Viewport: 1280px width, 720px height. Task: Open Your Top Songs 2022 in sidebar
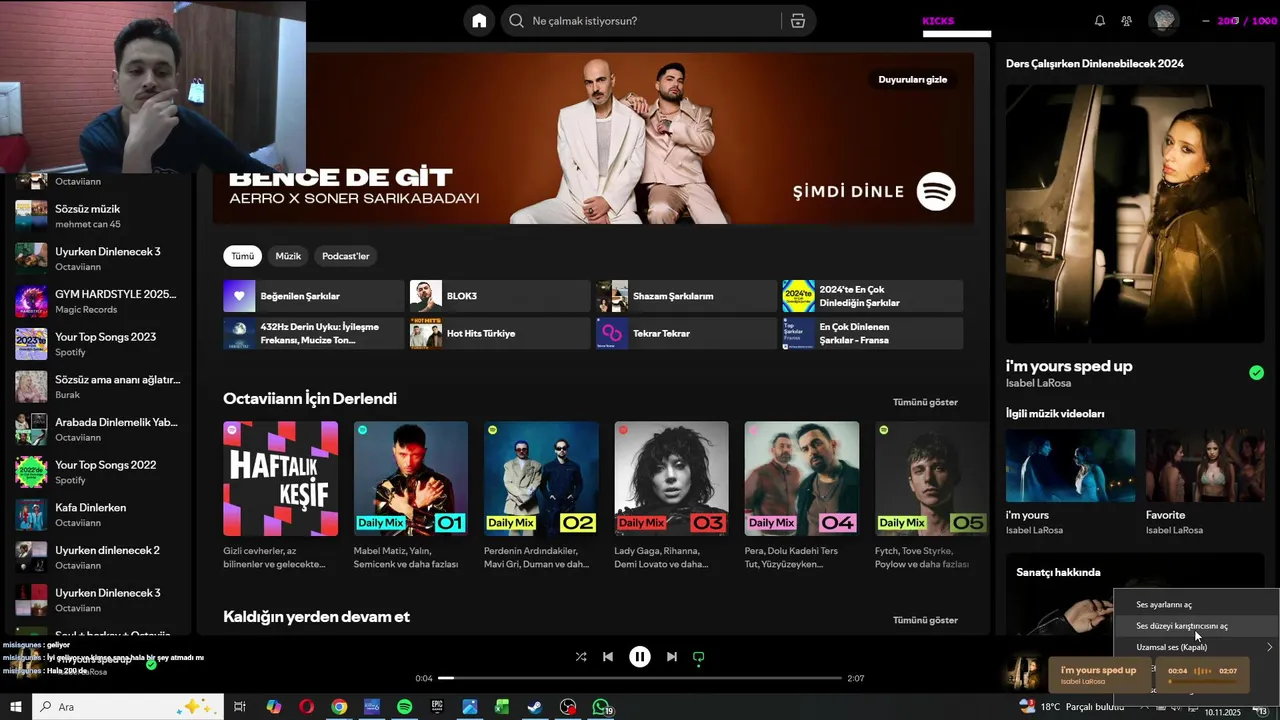[x=98, y=472]
